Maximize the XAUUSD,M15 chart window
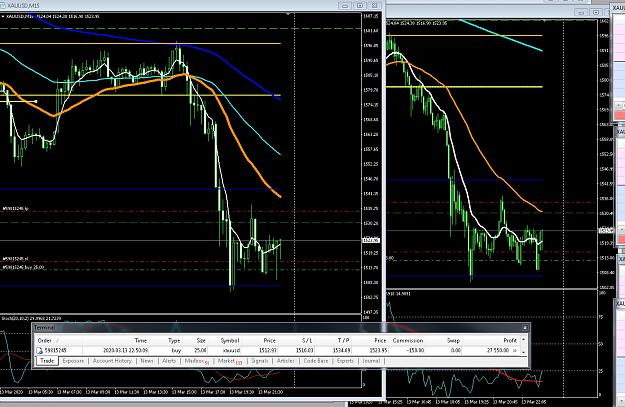625x407 pixels. [360, 5]
